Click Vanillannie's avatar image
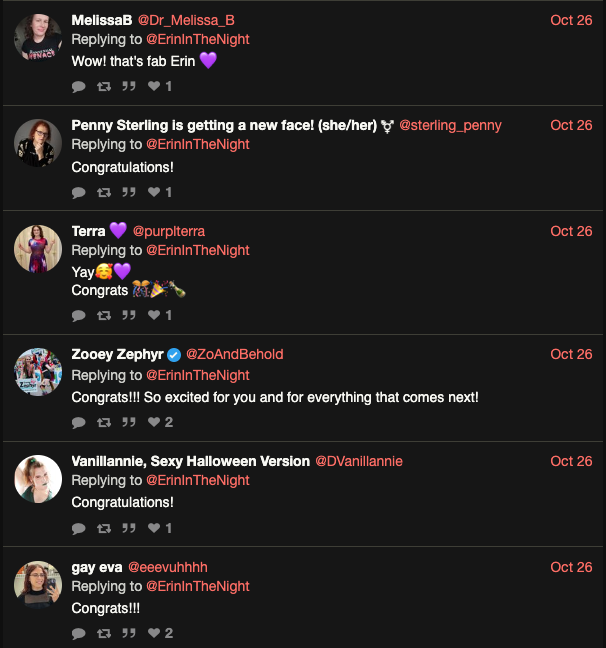Viewport: 606px width, 648px height. click(38, 479)
